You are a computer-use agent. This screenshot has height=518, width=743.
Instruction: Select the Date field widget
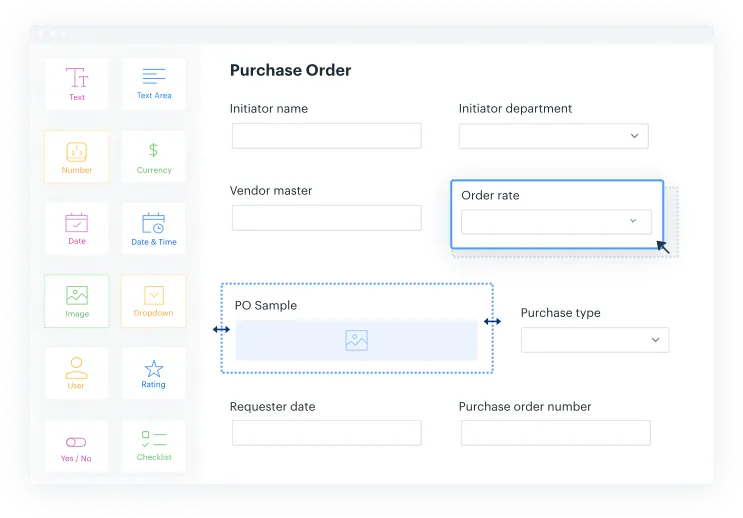click(x=77, y=228)
